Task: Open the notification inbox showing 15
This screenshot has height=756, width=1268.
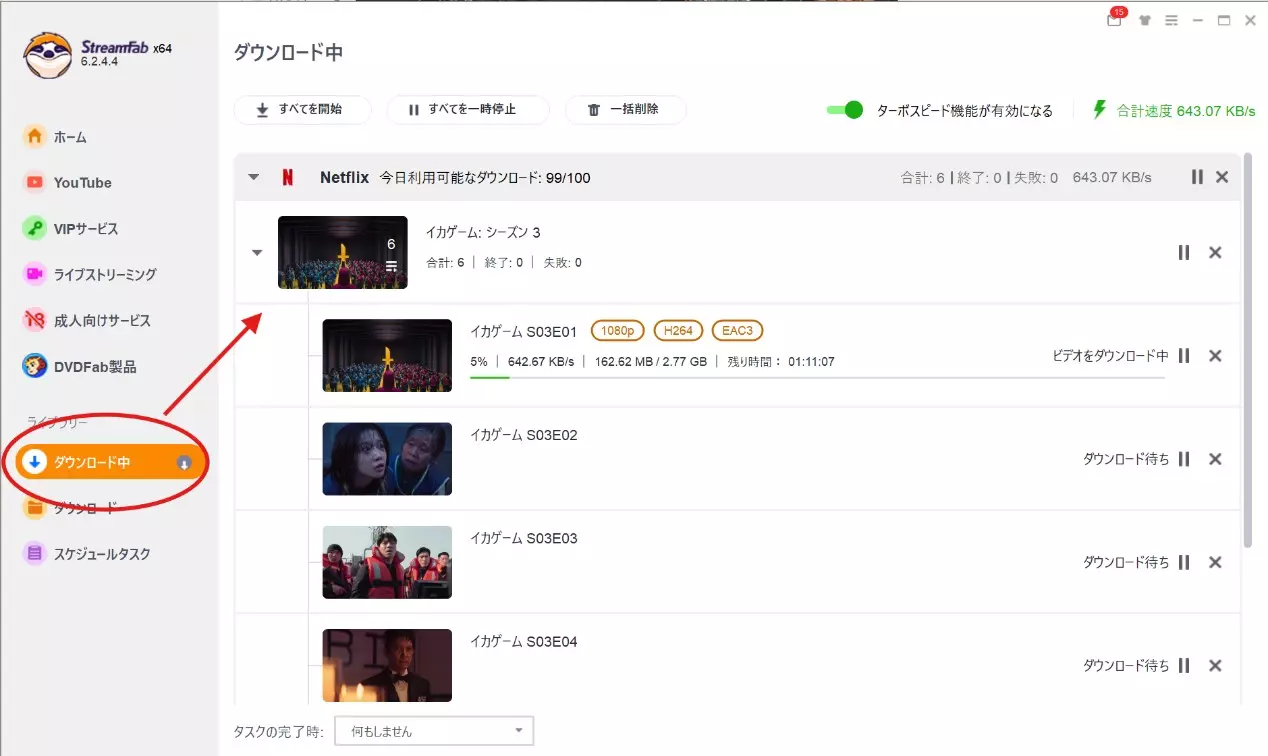Action: click(1113, 20)
